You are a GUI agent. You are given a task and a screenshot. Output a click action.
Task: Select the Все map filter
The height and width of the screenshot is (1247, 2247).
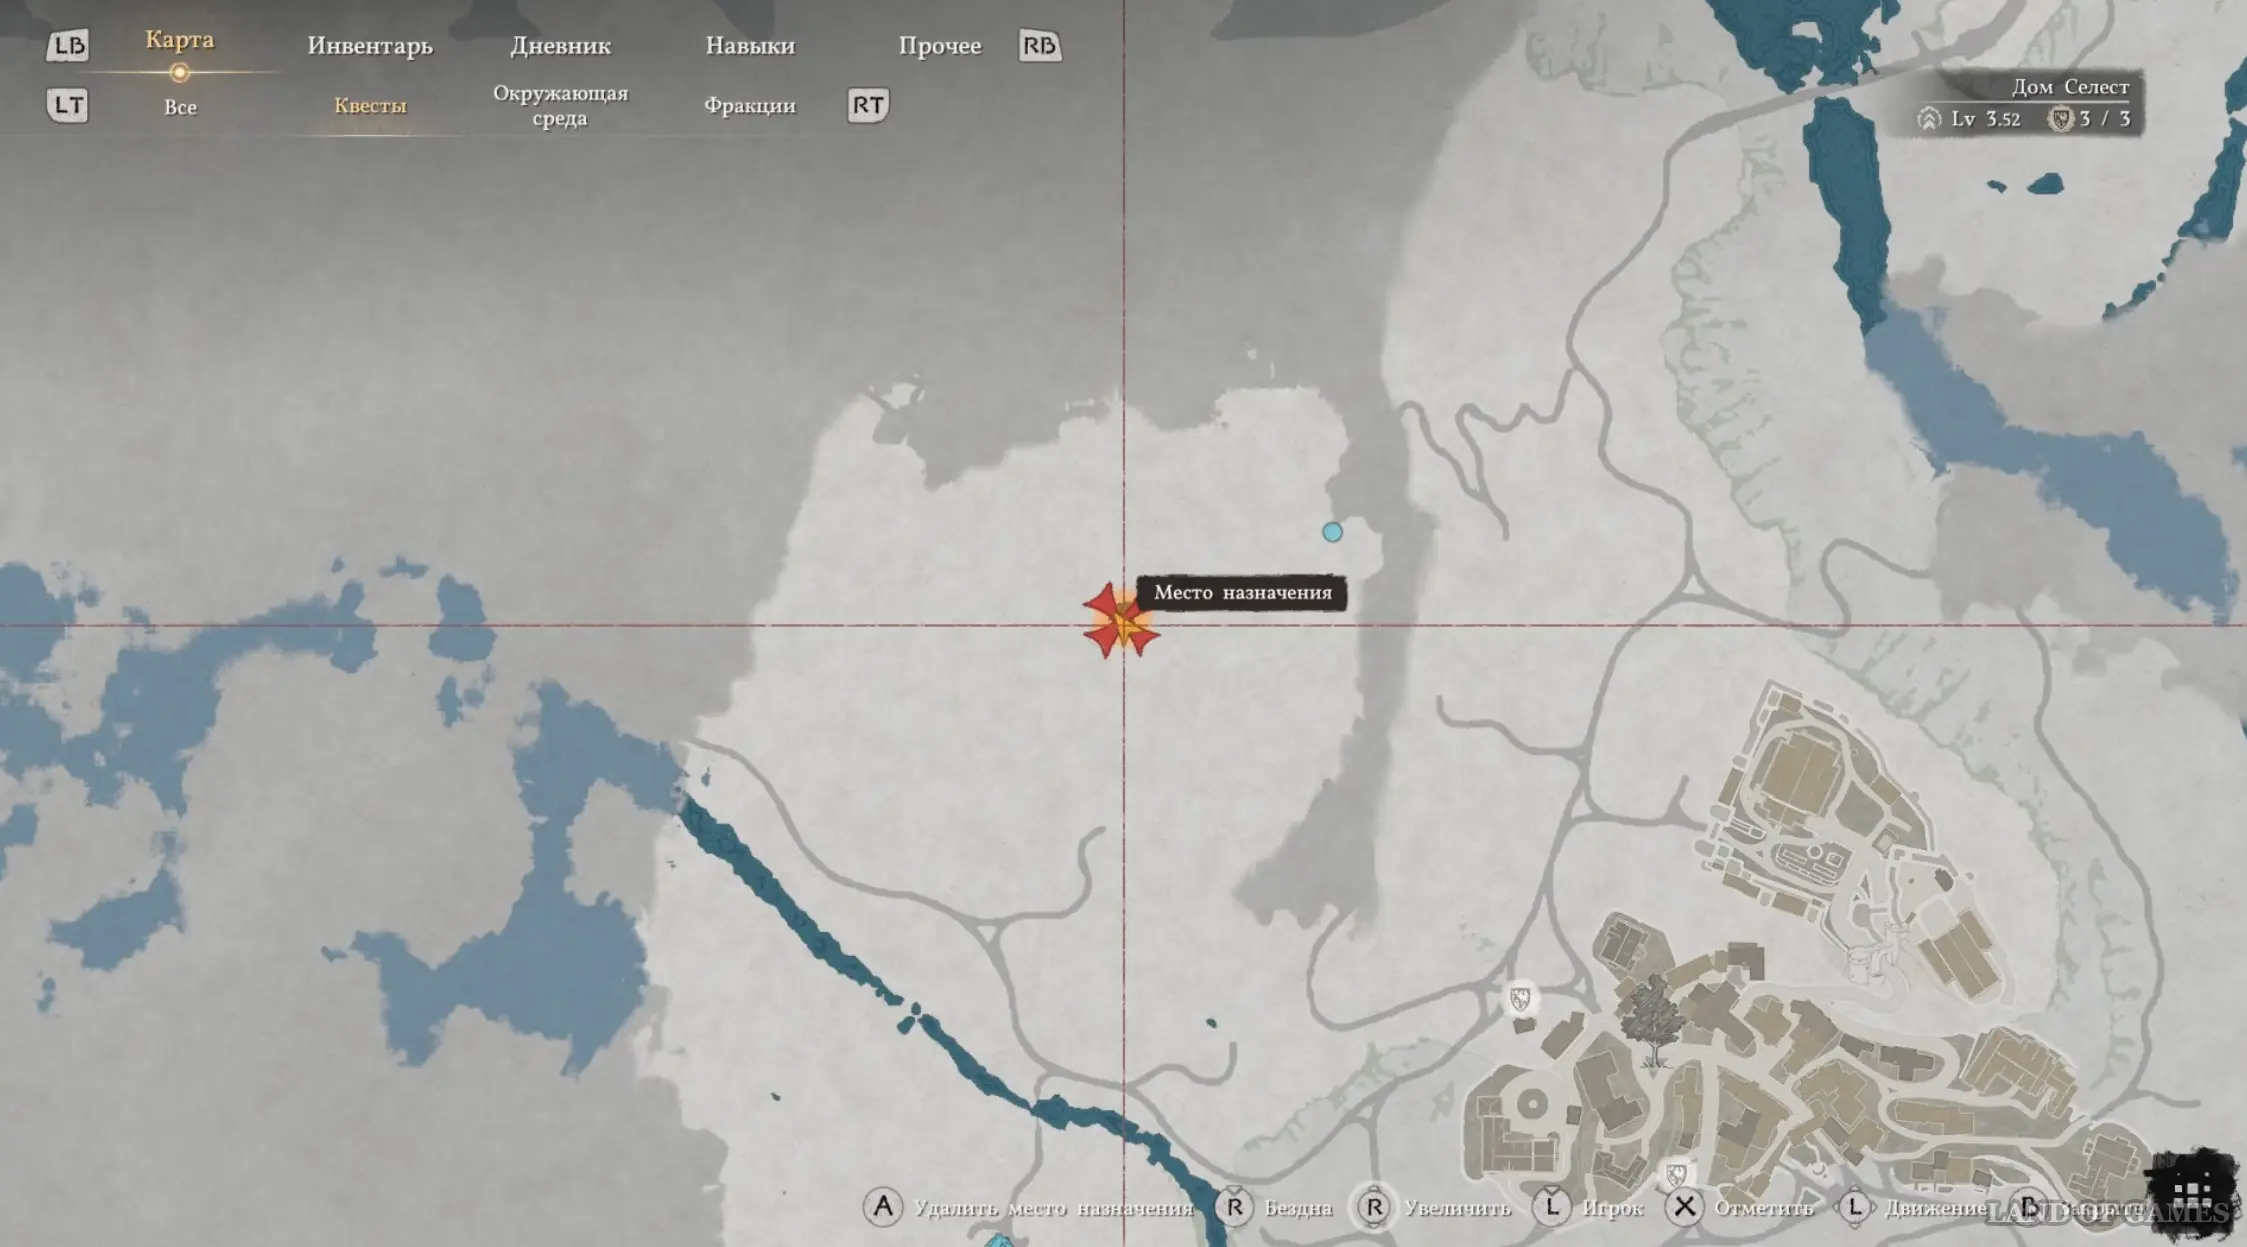point(180,107)
